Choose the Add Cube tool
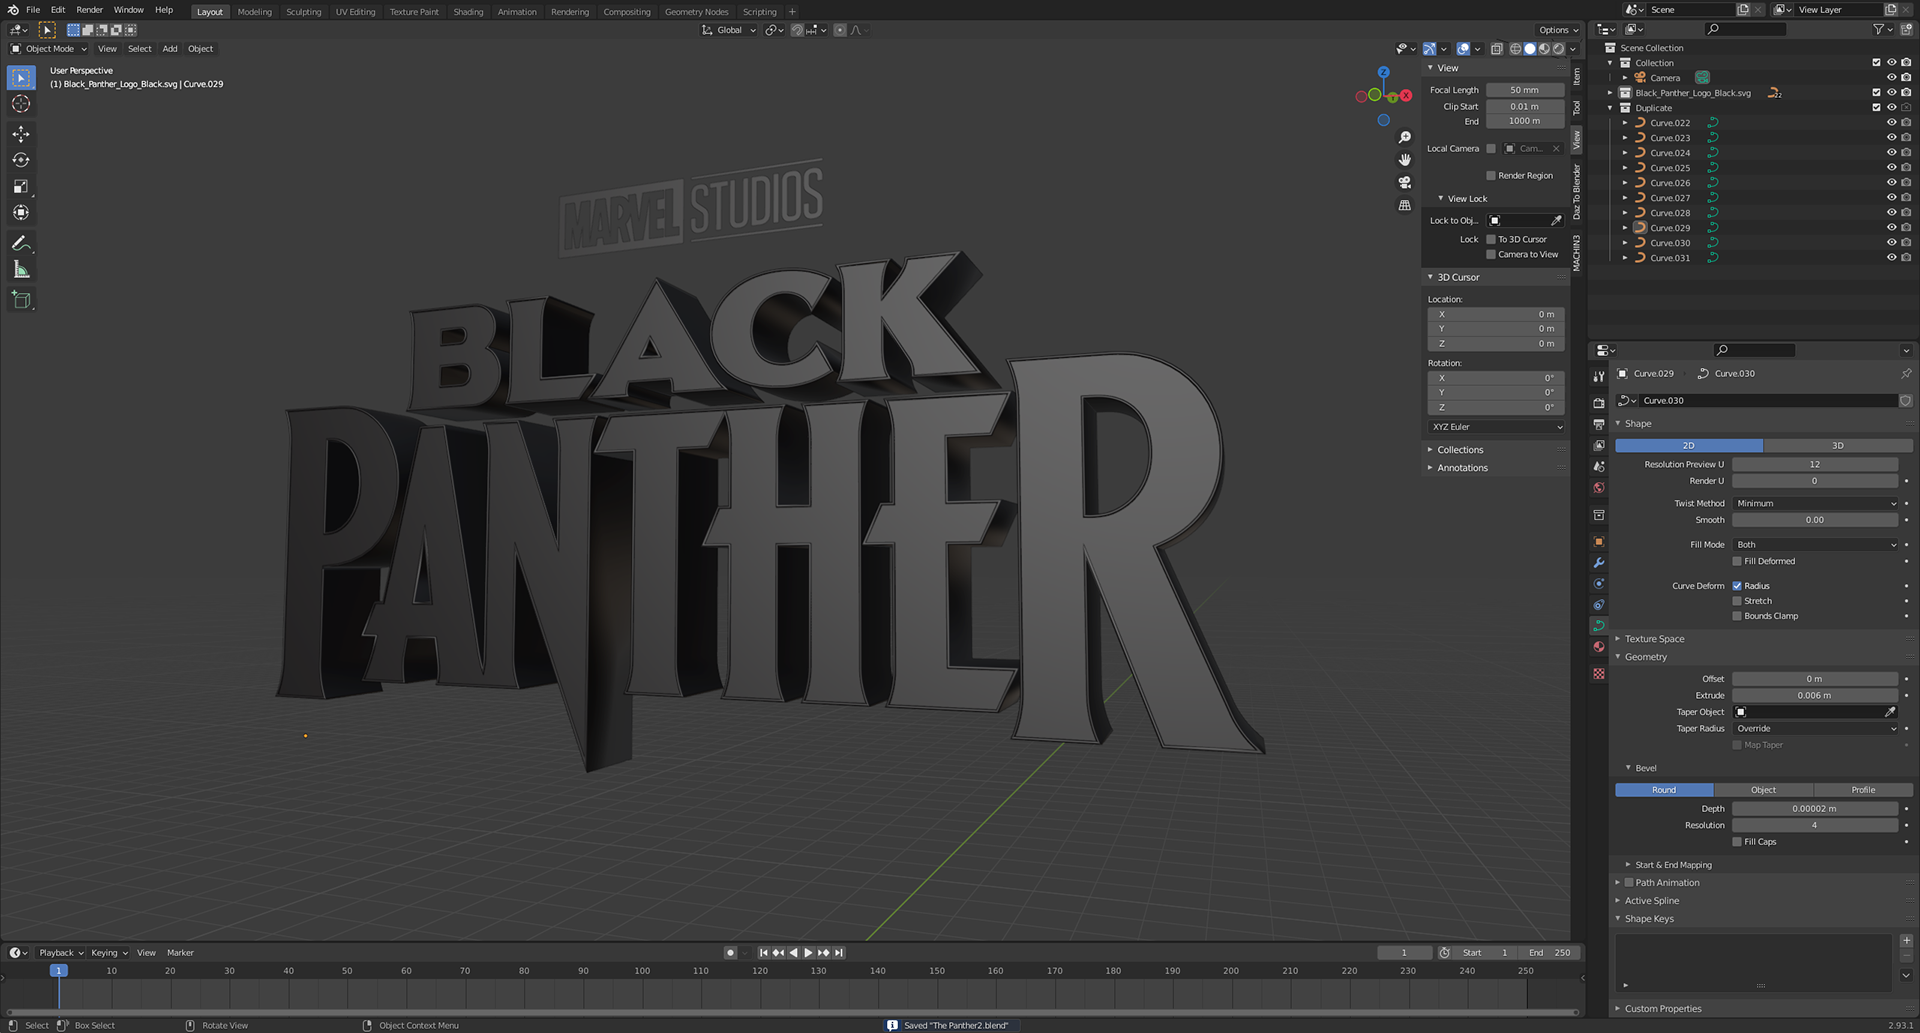This screenshot has width=1920, height=1033. click(x=21, y=299)
